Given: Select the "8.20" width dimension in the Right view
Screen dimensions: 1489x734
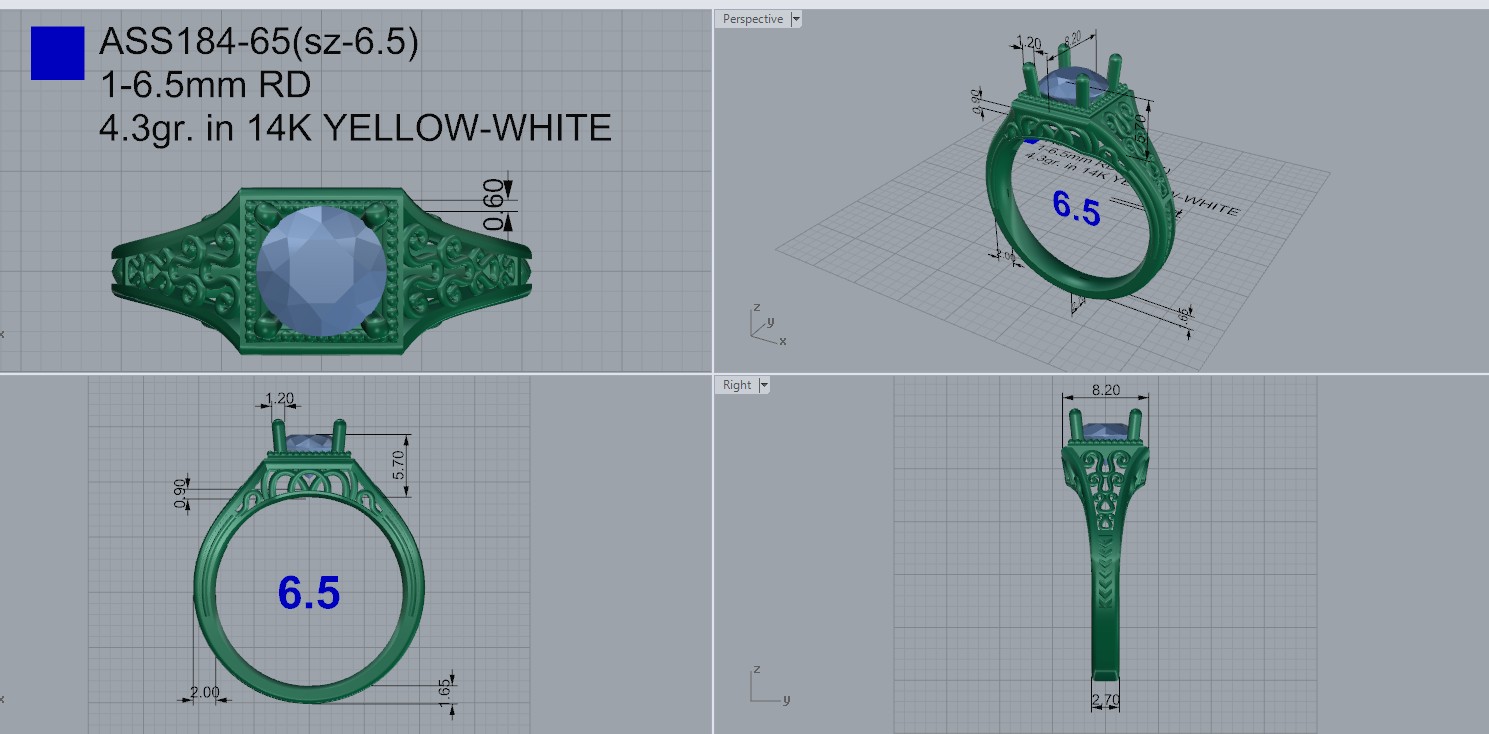Looking at the screenshot, I should pyautogui.click(x=1105, y=390).
